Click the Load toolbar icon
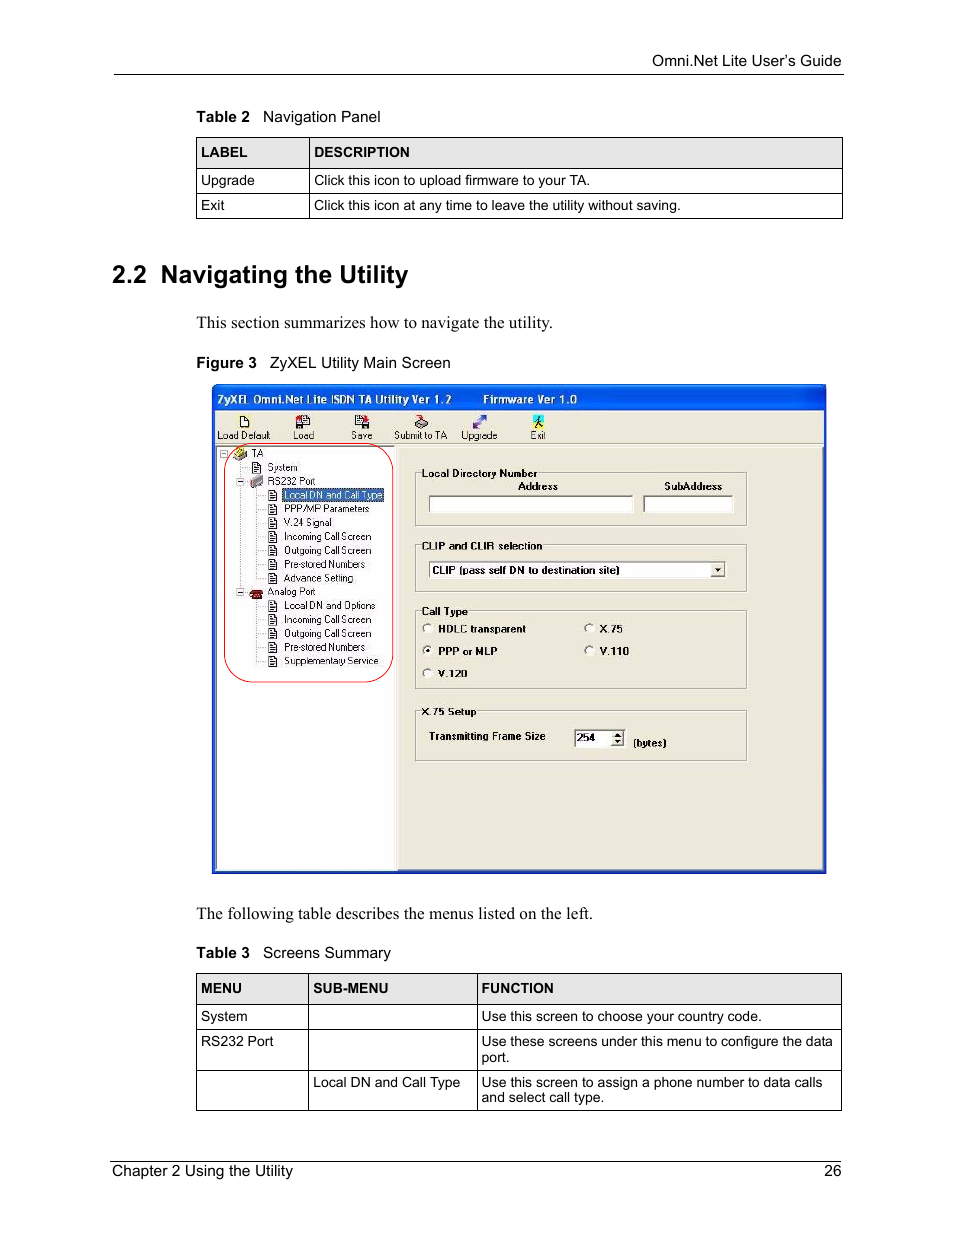 [x=303, y=422]
